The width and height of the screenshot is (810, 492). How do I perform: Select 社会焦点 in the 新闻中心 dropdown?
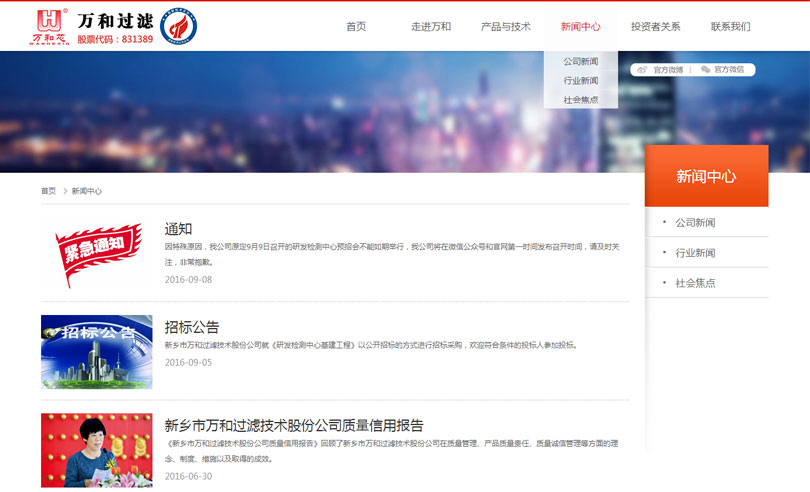click(x=580, y=100)
